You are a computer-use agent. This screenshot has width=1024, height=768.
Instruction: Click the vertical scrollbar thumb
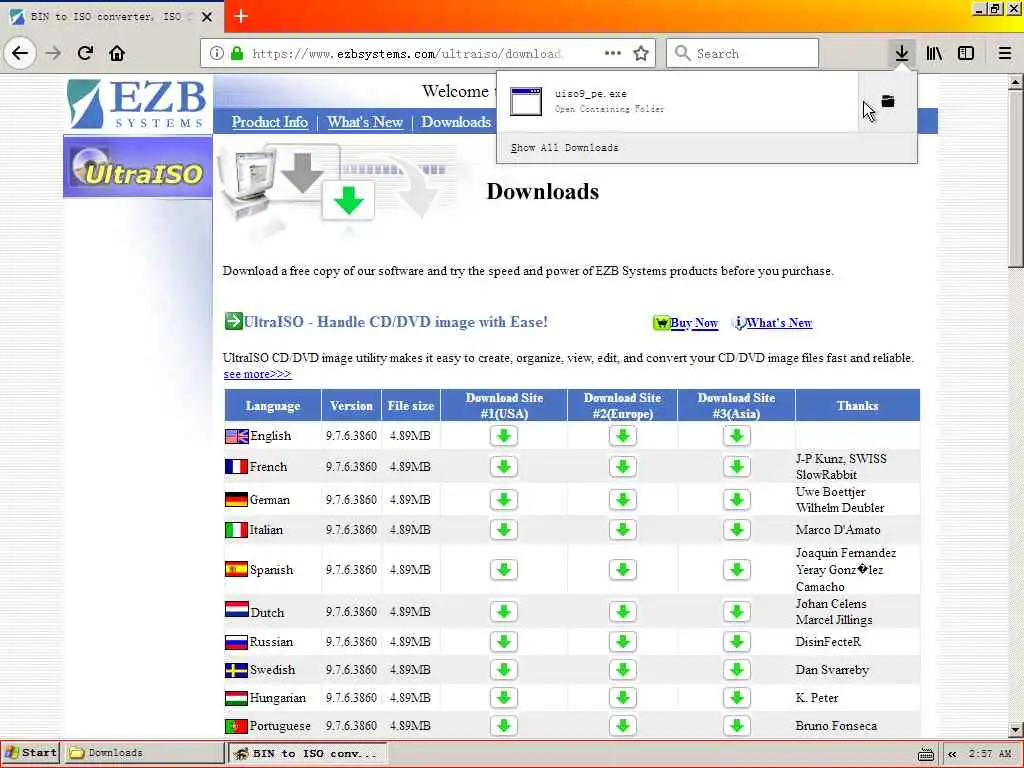point(1016,178)
